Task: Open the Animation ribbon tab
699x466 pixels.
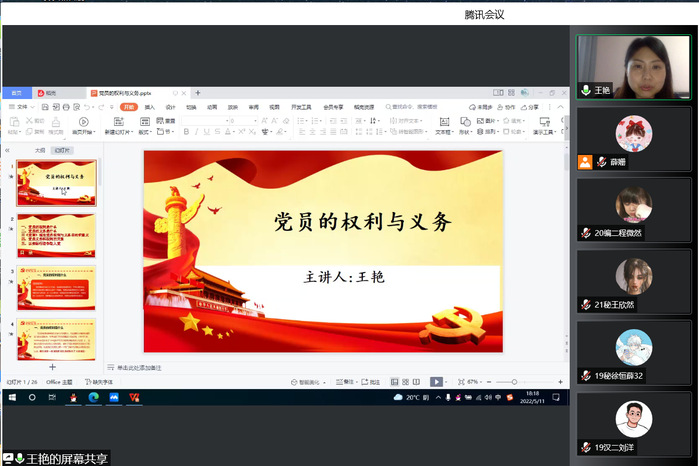Action: [212, 107]
